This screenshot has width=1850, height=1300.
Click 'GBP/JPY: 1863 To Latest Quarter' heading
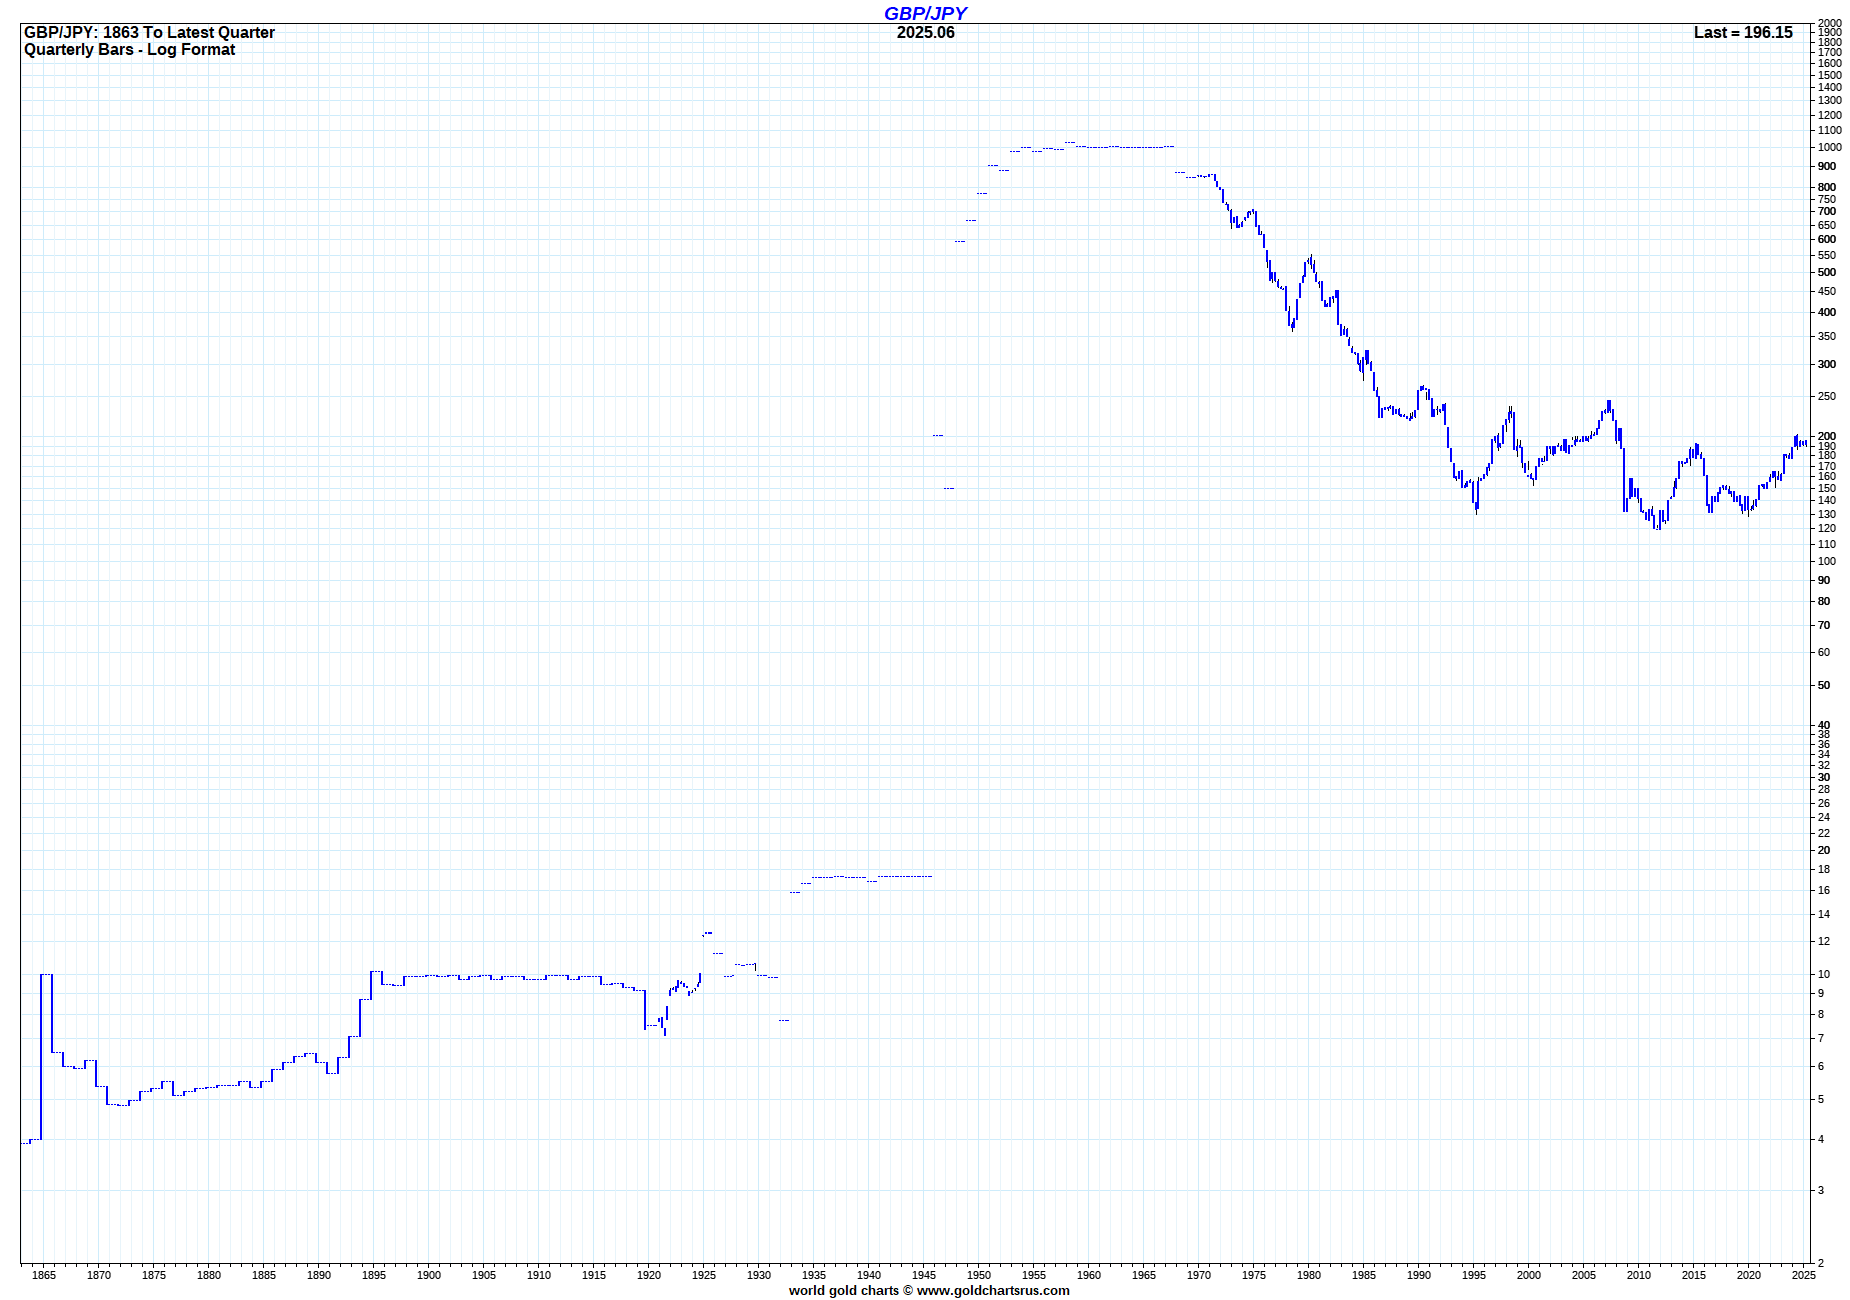pos(149,32)
